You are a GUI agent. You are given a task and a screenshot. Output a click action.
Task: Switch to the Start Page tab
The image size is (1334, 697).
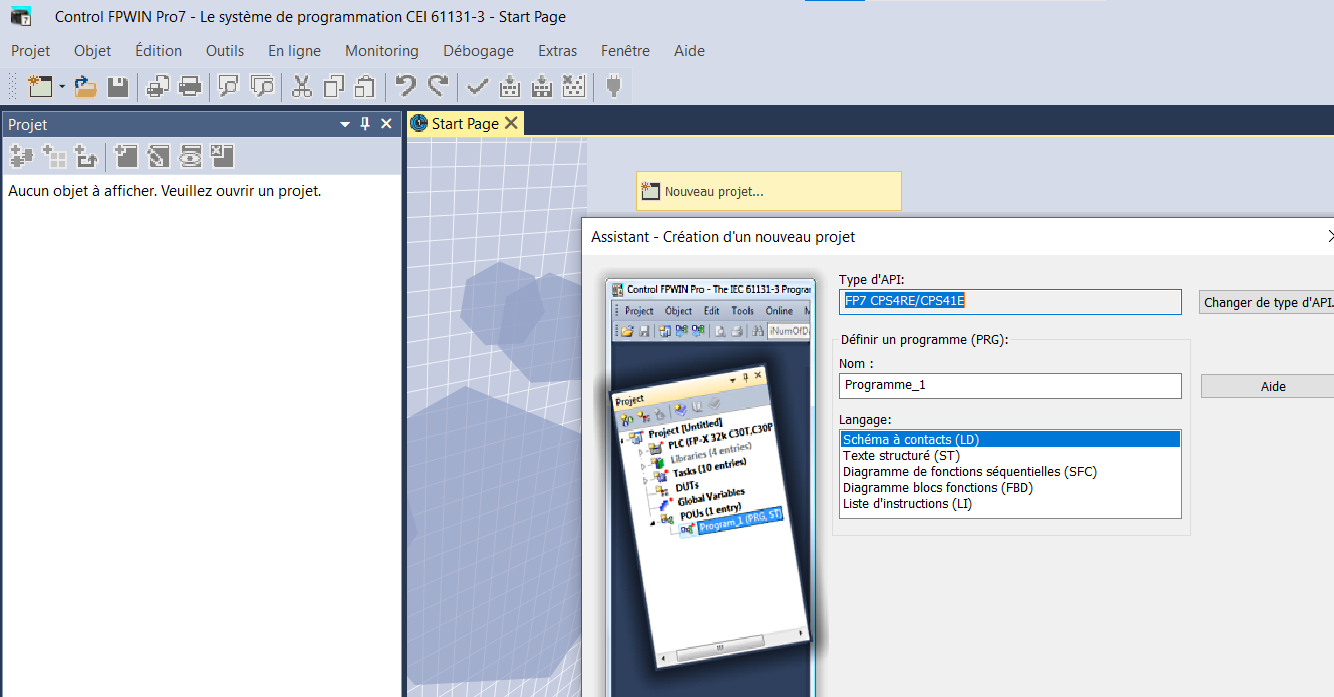464,123
